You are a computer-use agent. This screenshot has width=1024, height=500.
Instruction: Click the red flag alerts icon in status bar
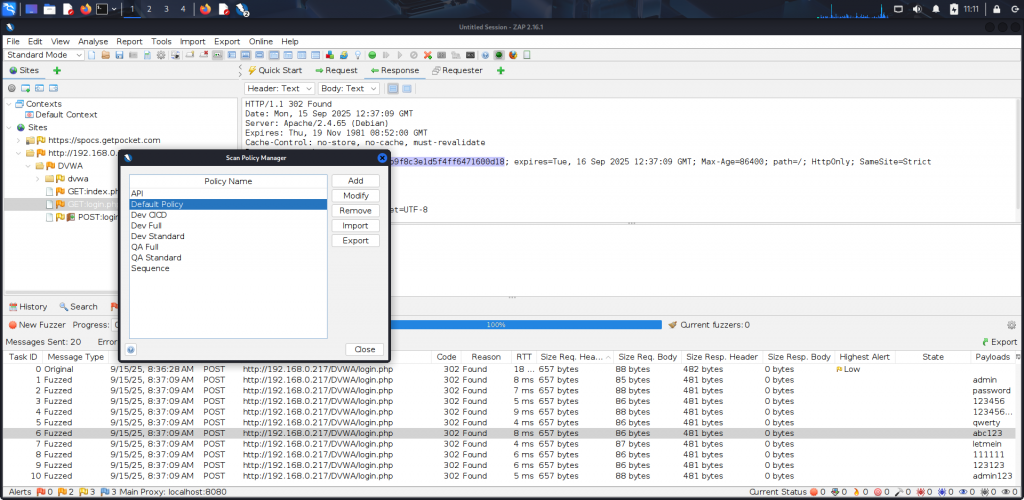pos(40,492)
